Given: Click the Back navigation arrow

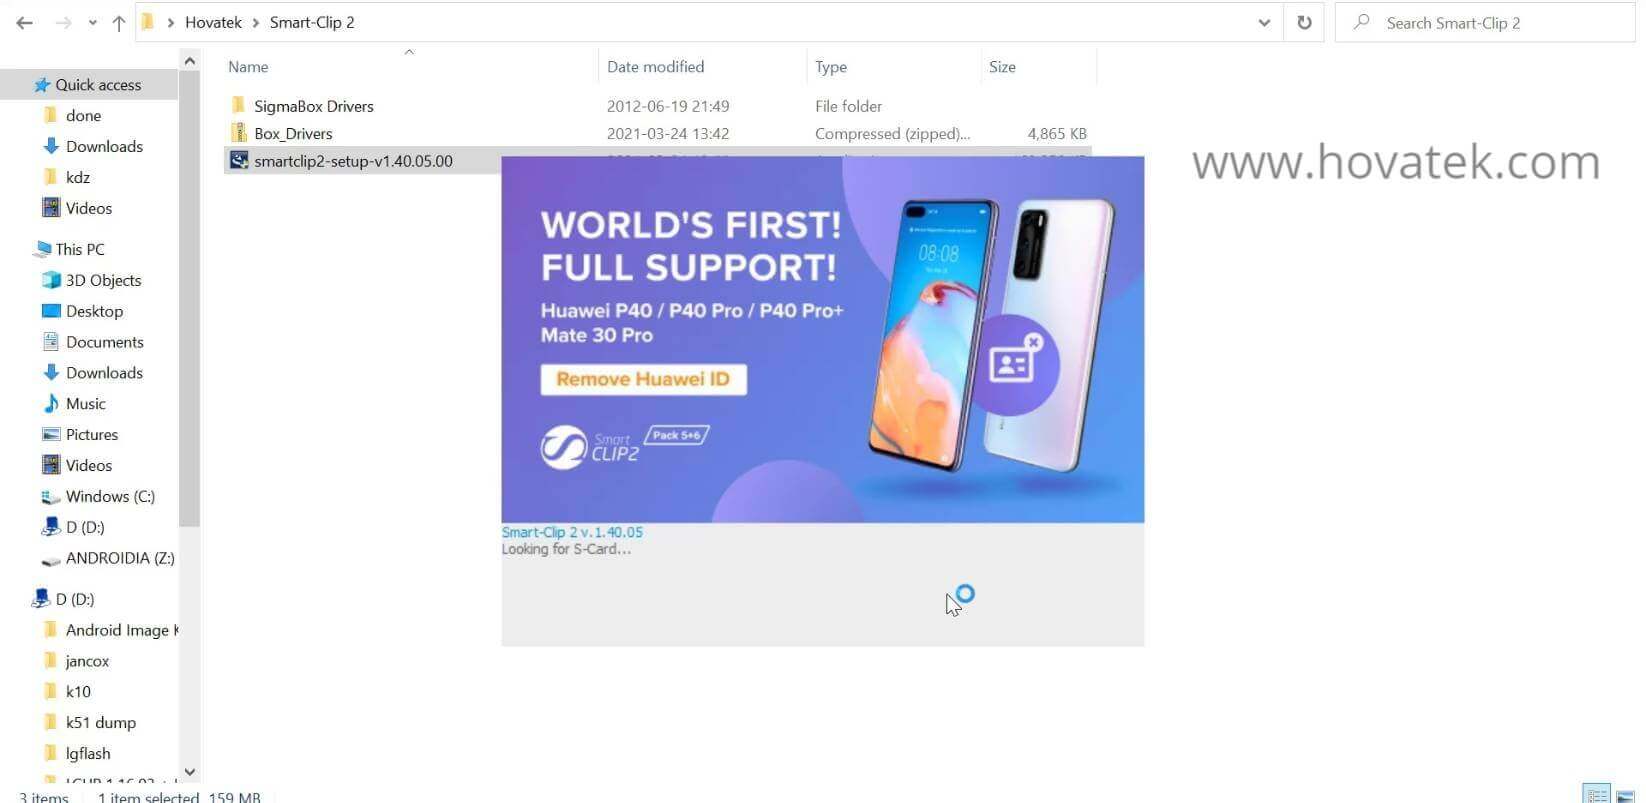Looking at the screenshot, I should 25,22.
